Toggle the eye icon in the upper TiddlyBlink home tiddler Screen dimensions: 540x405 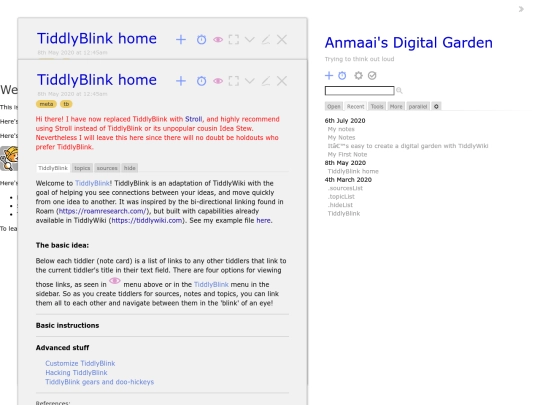(218, 40)
